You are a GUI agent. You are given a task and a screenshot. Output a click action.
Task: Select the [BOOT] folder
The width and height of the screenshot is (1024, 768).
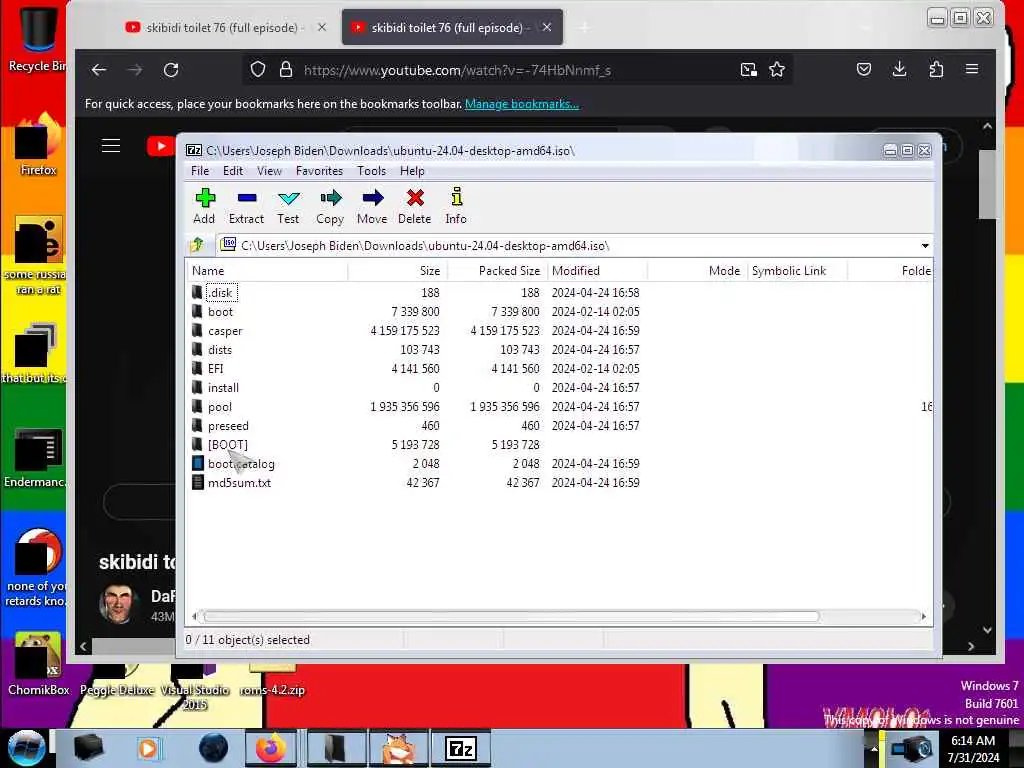coord(227,445)
